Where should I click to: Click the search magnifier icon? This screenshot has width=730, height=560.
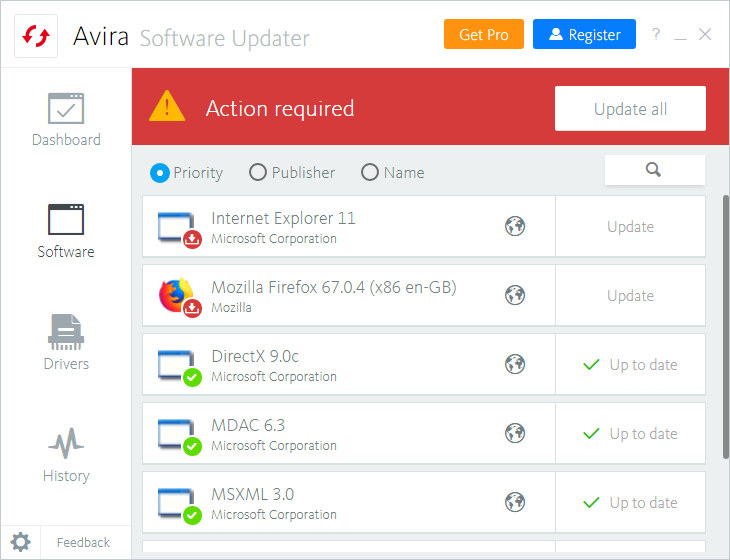[654, 170]
